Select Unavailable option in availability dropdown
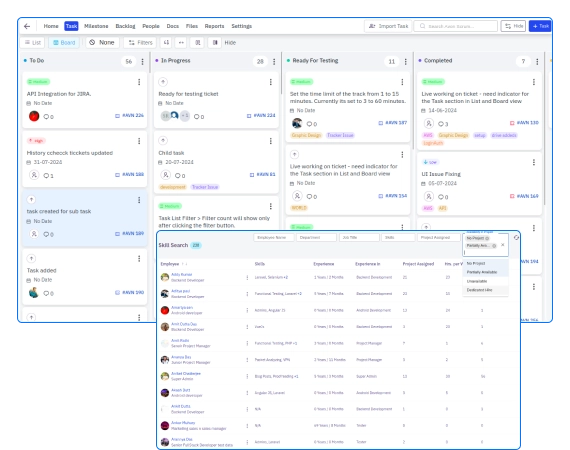The height and width of the screenshot is (450, 570). pos(477,281)
